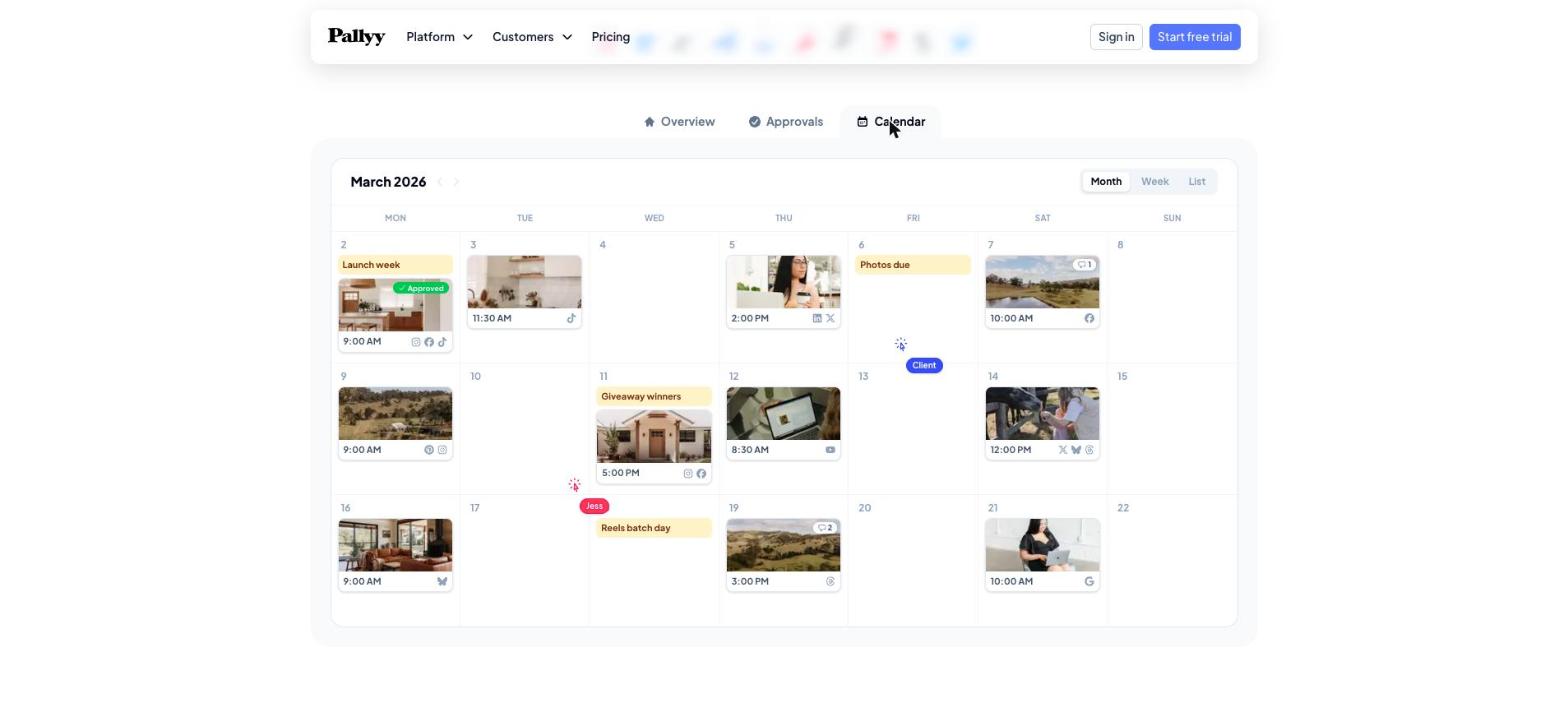Click the Facebook icon on March 7 post
The image size is (1568, 717).
[1089, 319]
